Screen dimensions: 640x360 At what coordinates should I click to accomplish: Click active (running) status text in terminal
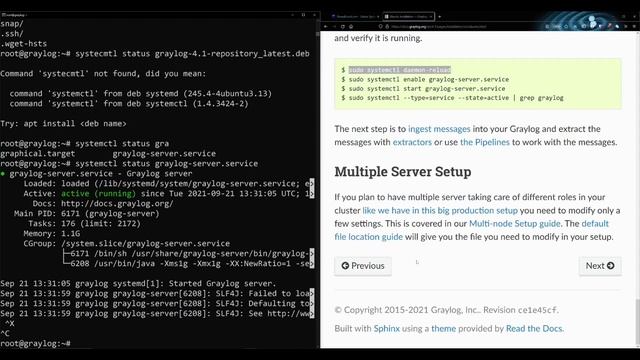click(98, 193)
